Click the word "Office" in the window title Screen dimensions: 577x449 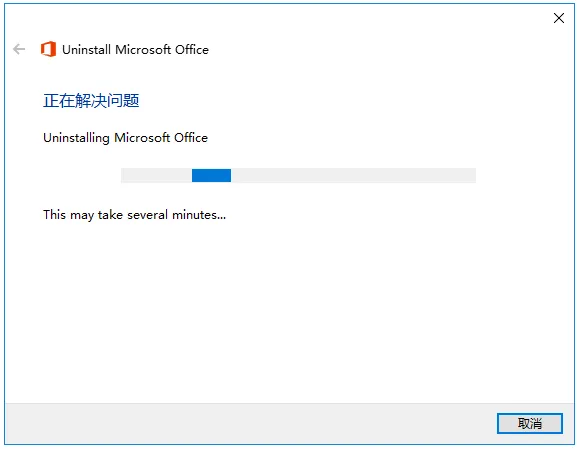192,50
